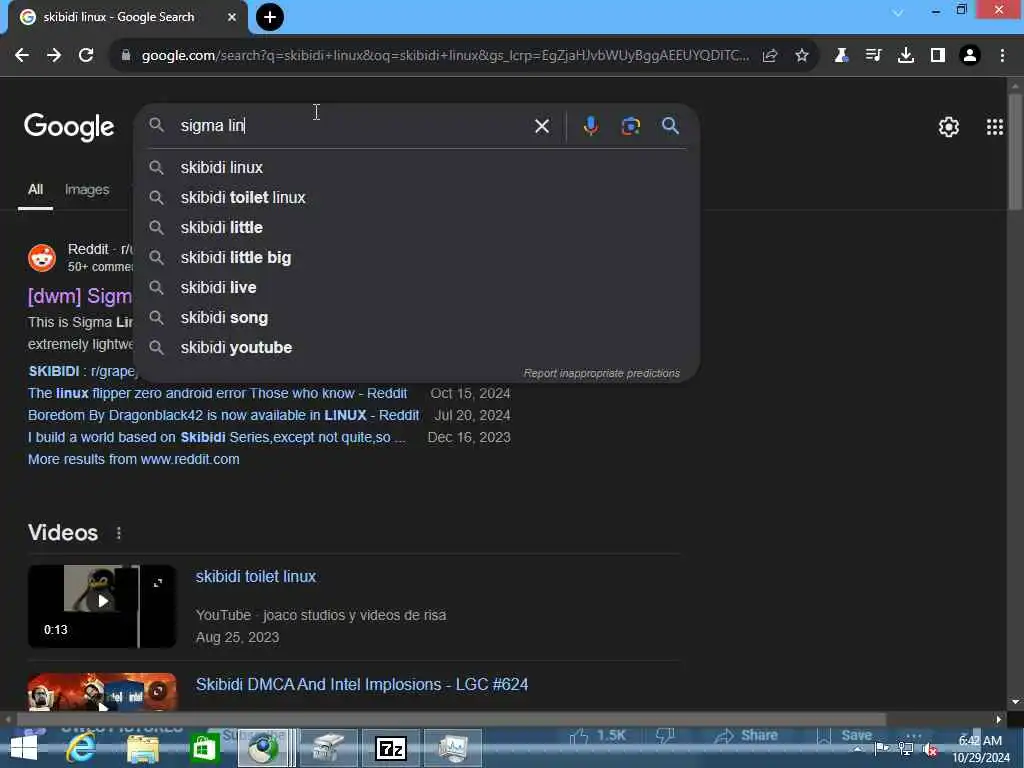Screen dimensions: 1024x768
Task: Click 'More results from www.reddit.com'
Action: [133, 459]
